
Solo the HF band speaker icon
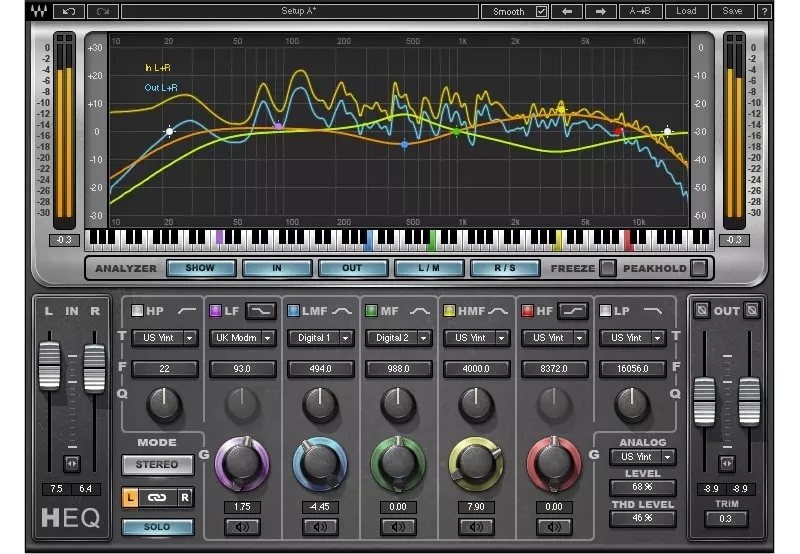[554, 526]
